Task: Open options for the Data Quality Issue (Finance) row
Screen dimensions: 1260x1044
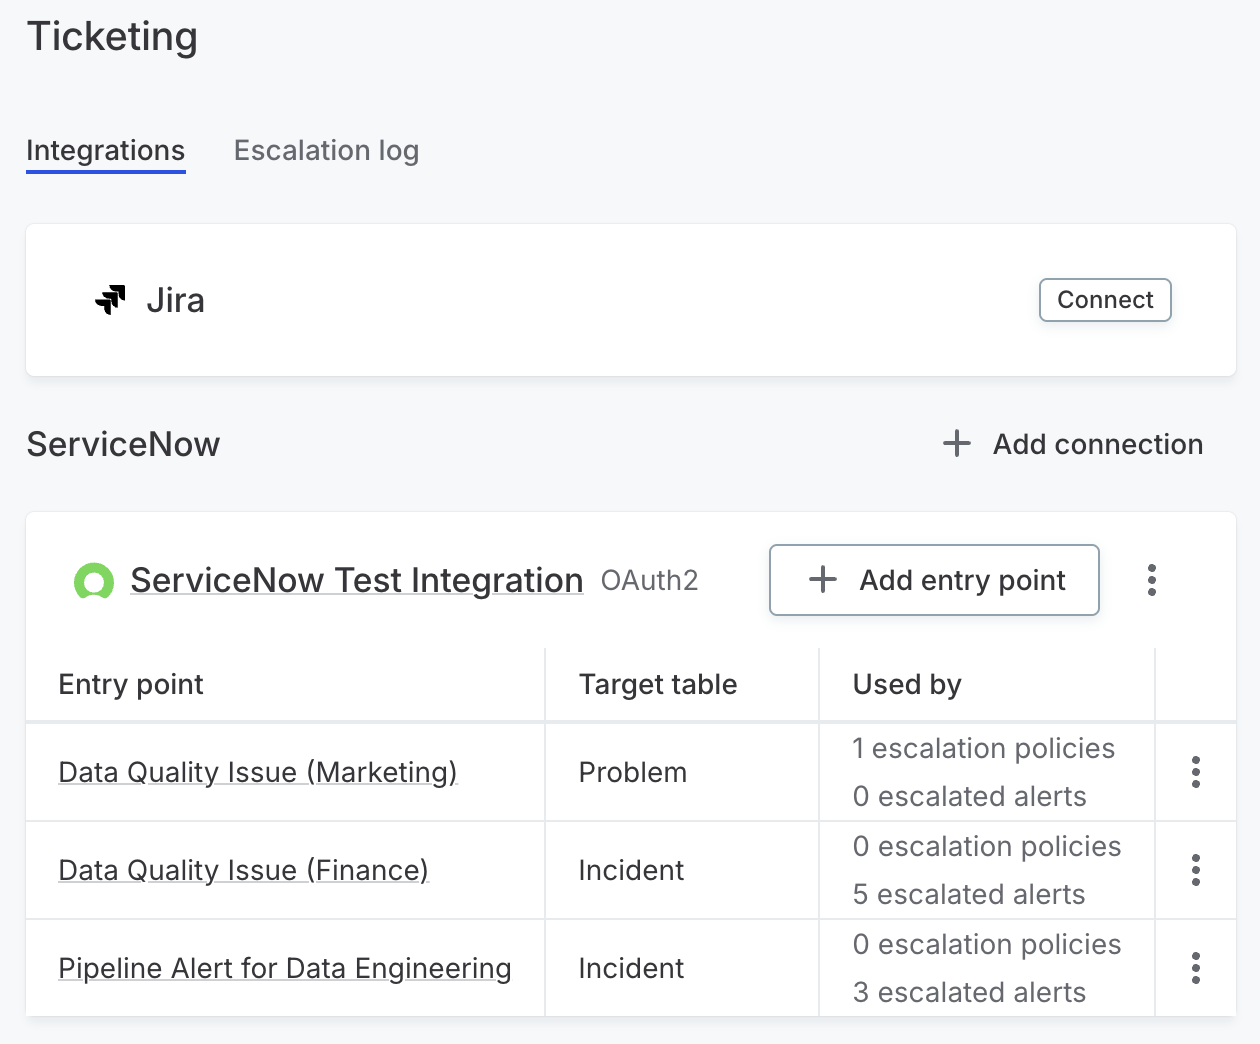Action: pyautogui.click(x=1196, y=870)
